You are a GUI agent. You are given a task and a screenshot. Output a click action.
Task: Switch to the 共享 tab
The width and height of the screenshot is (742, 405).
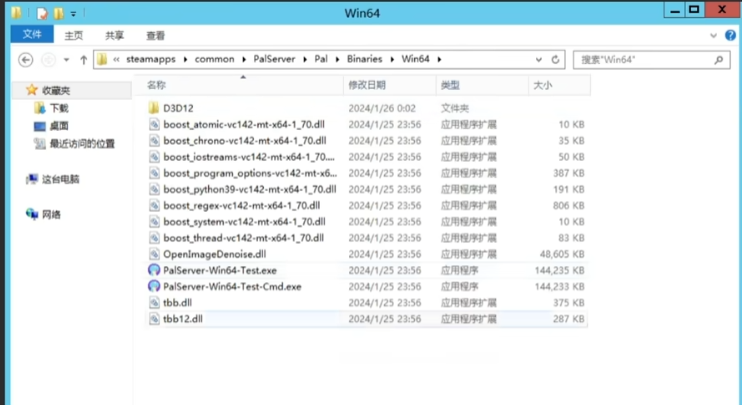[x=115, y=35]
